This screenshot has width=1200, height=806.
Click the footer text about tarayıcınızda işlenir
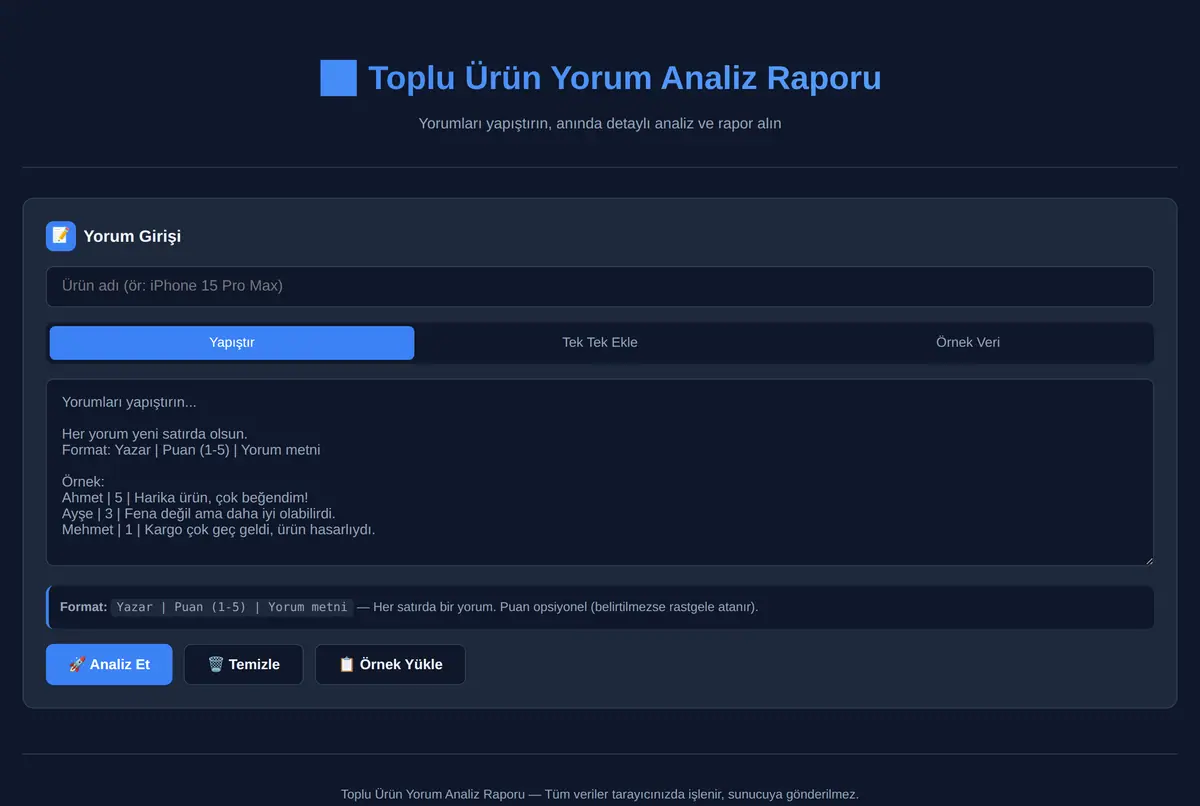(x=600, y=794)
